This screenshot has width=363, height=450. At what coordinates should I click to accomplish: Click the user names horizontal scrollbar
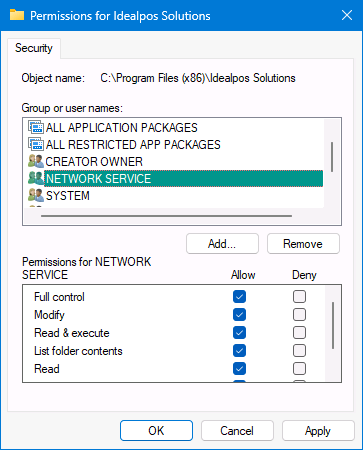166,216
